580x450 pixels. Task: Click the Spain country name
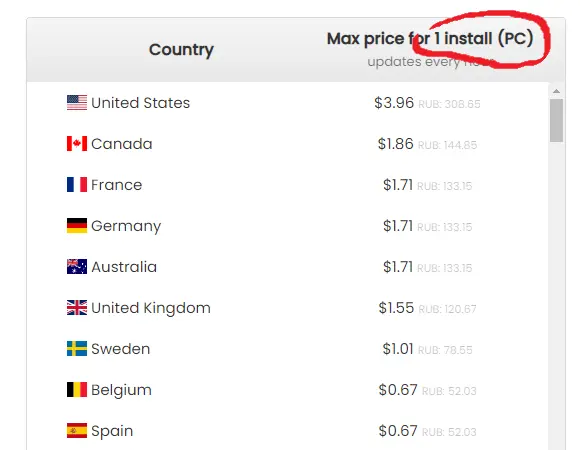(112, 432)
